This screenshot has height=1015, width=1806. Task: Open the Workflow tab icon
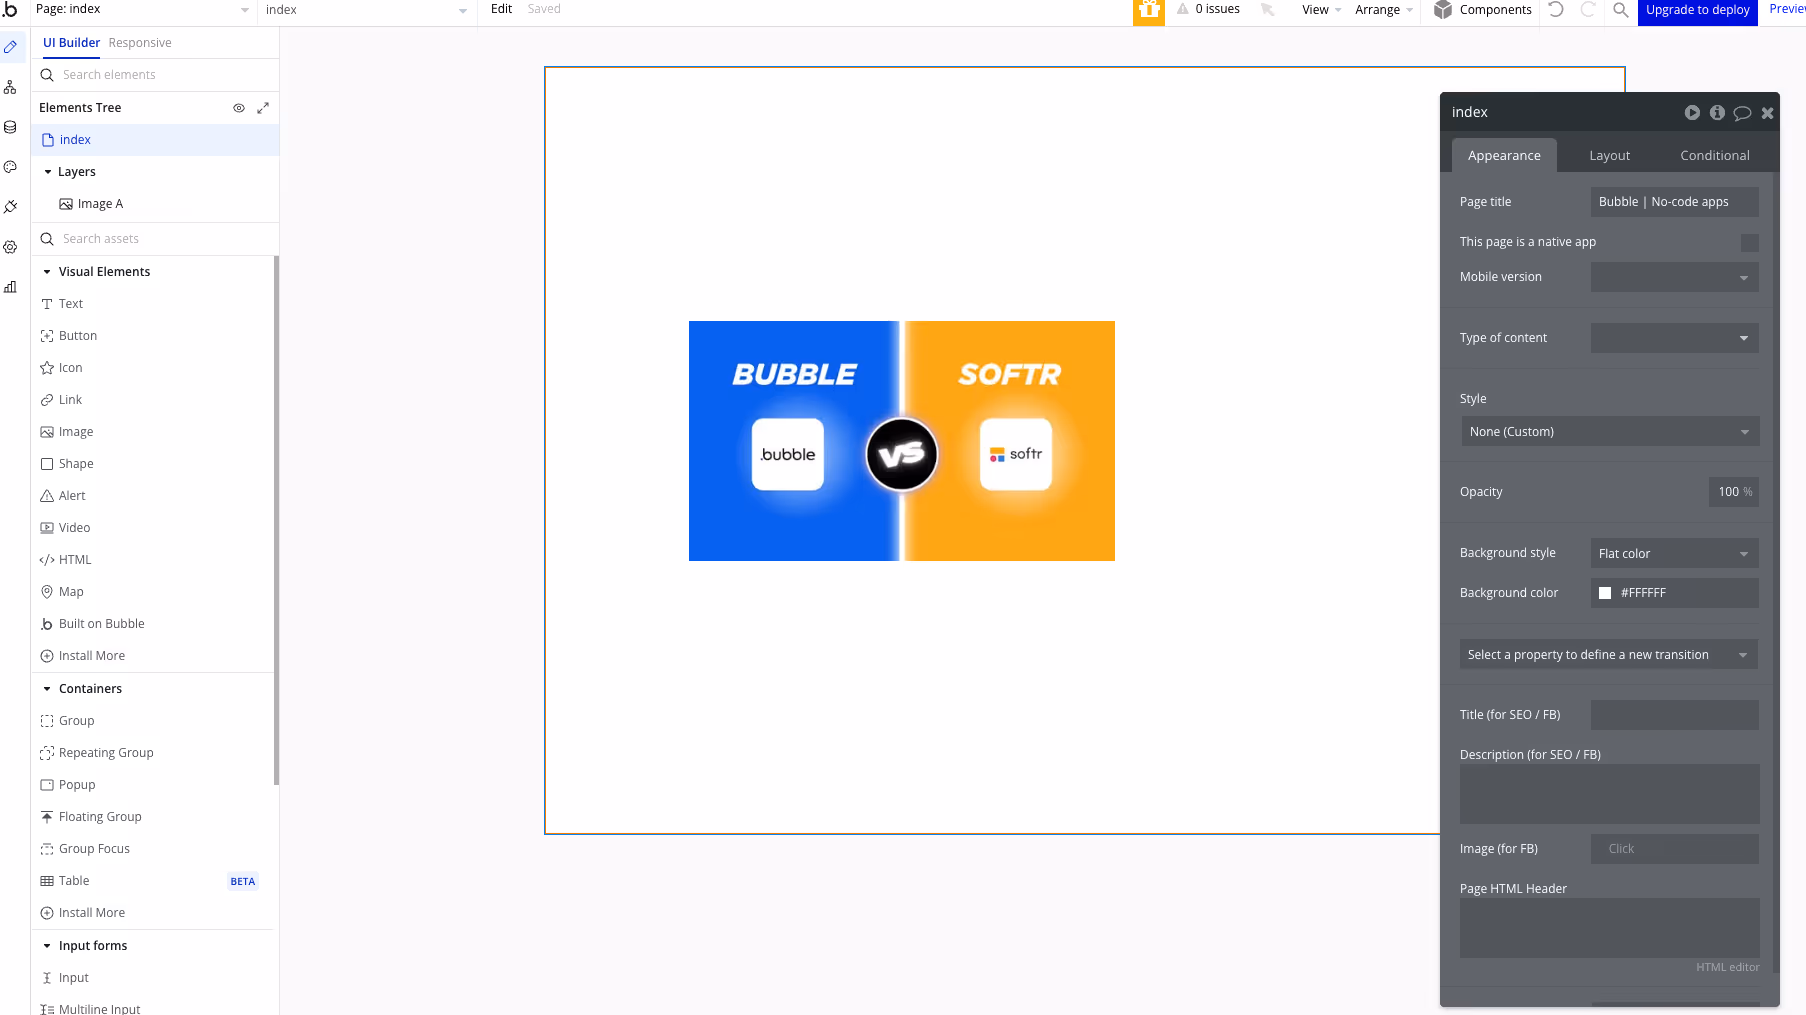tap(10, 87)
